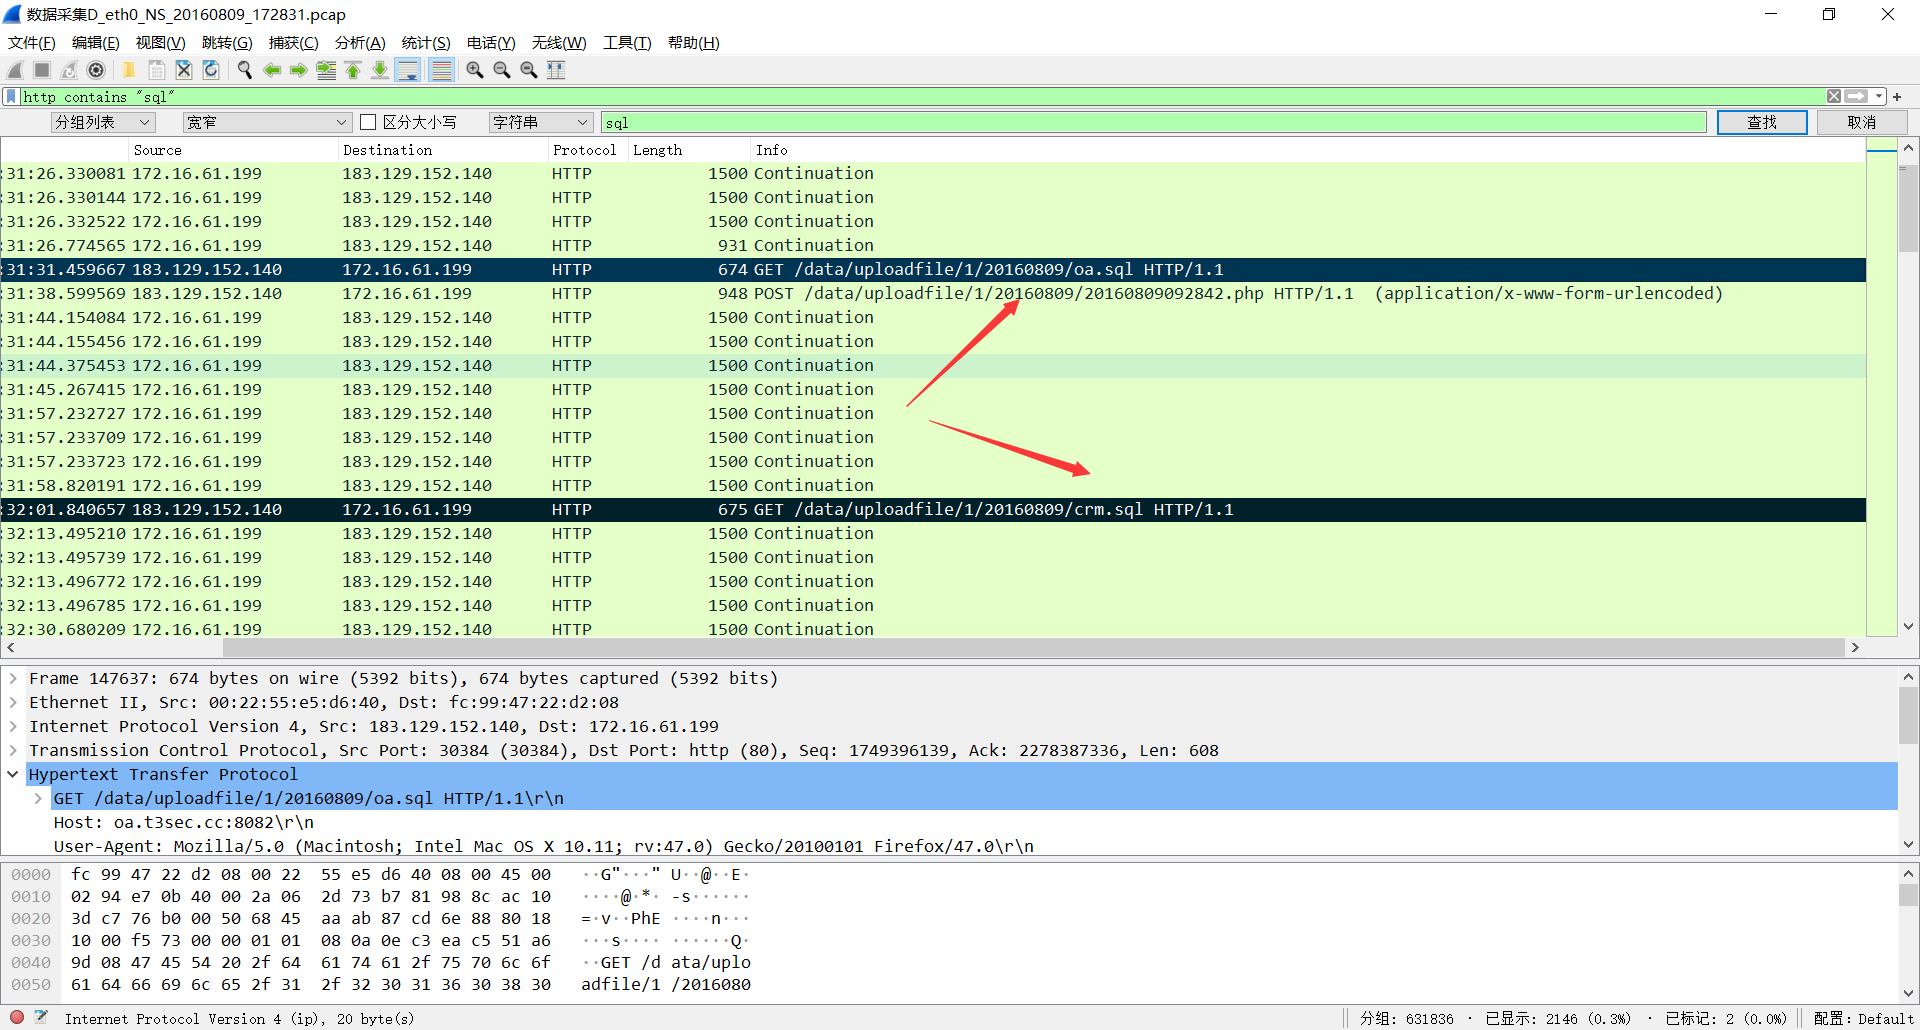Expand the Ethernet II layer
The height and width of the screenshot is (1030, 1920).
[13, 702]
